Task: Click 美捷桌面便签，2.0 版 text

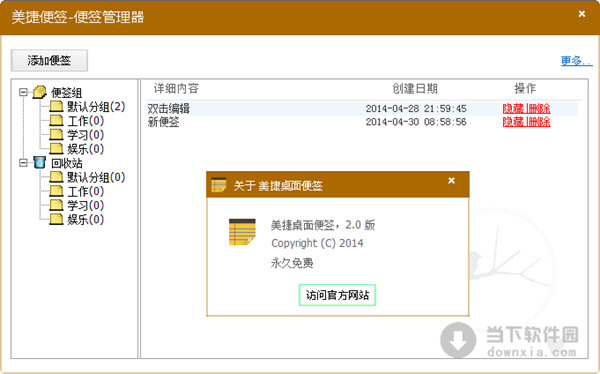Action: pos(323,225)
